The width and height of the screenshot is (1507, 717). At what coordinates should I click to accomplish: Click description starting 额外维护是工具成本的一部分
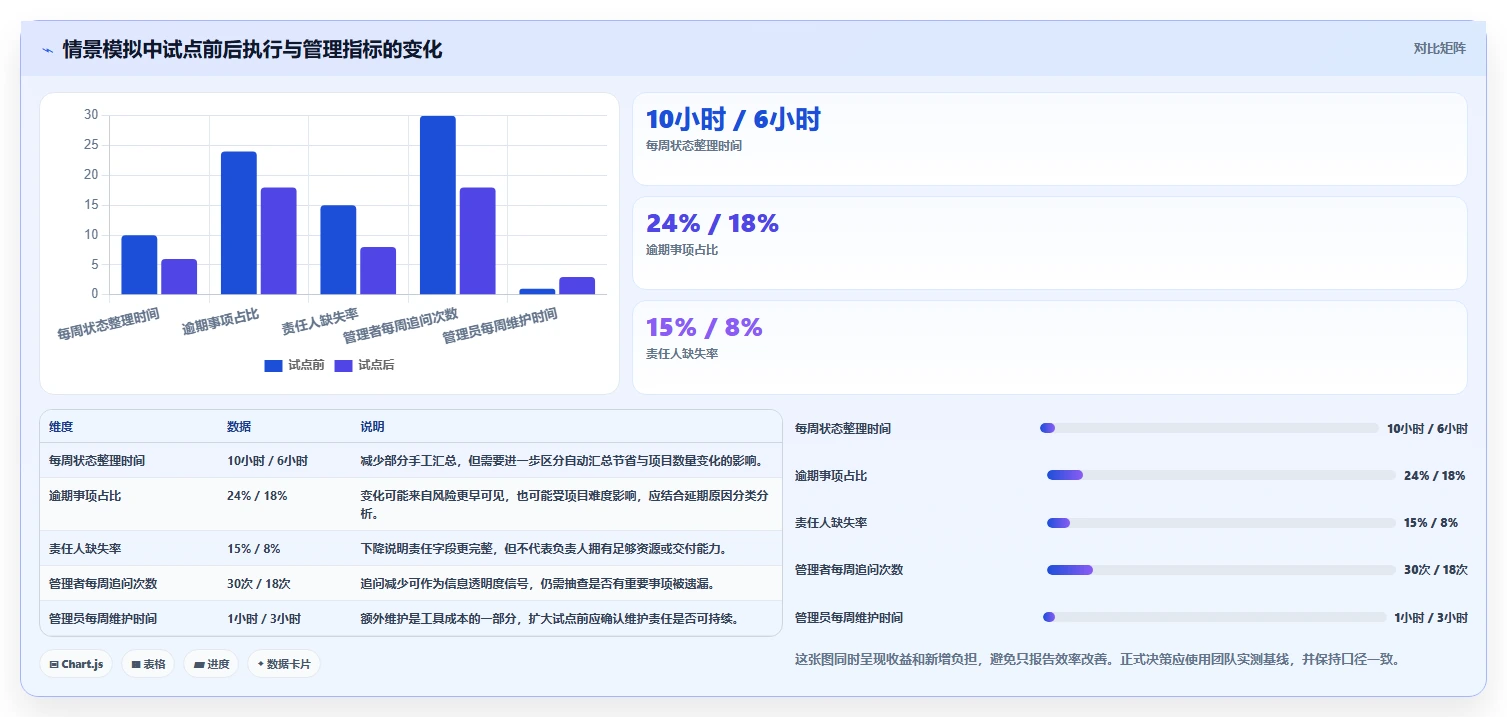550,619
